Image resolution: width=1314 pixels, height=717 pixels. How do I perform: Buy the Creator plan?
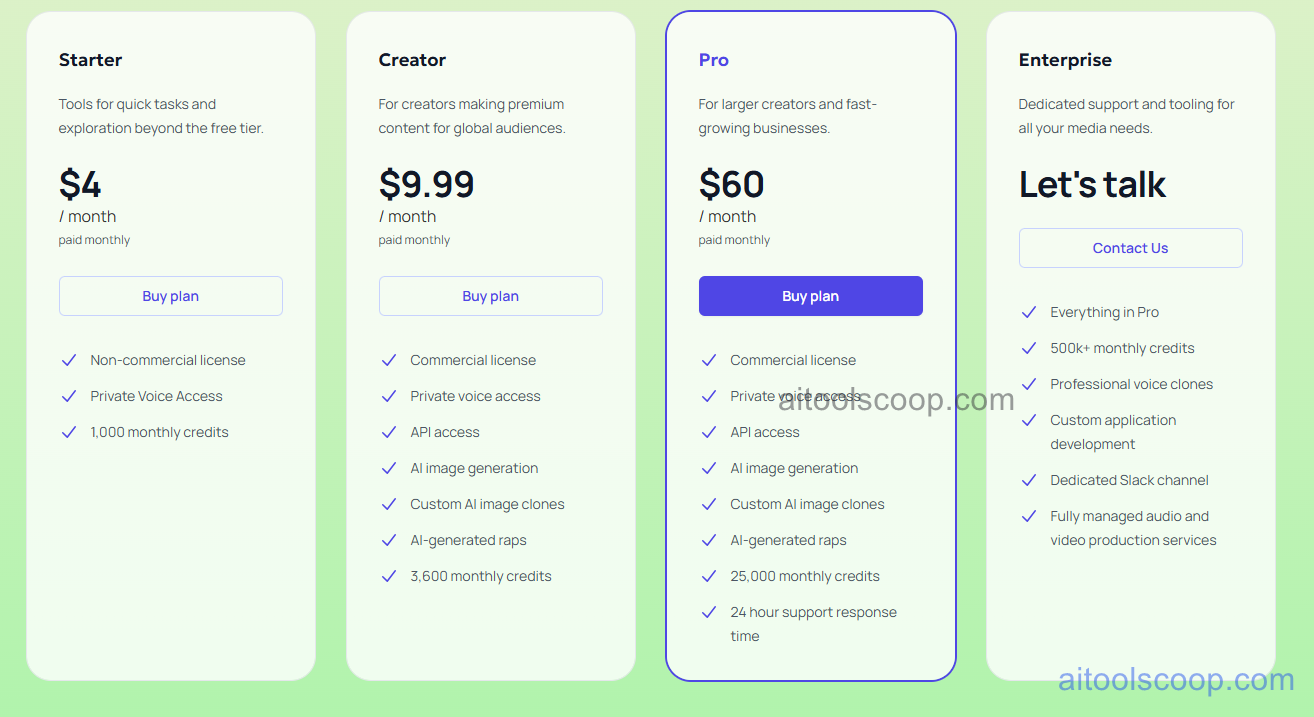[490, 296]
